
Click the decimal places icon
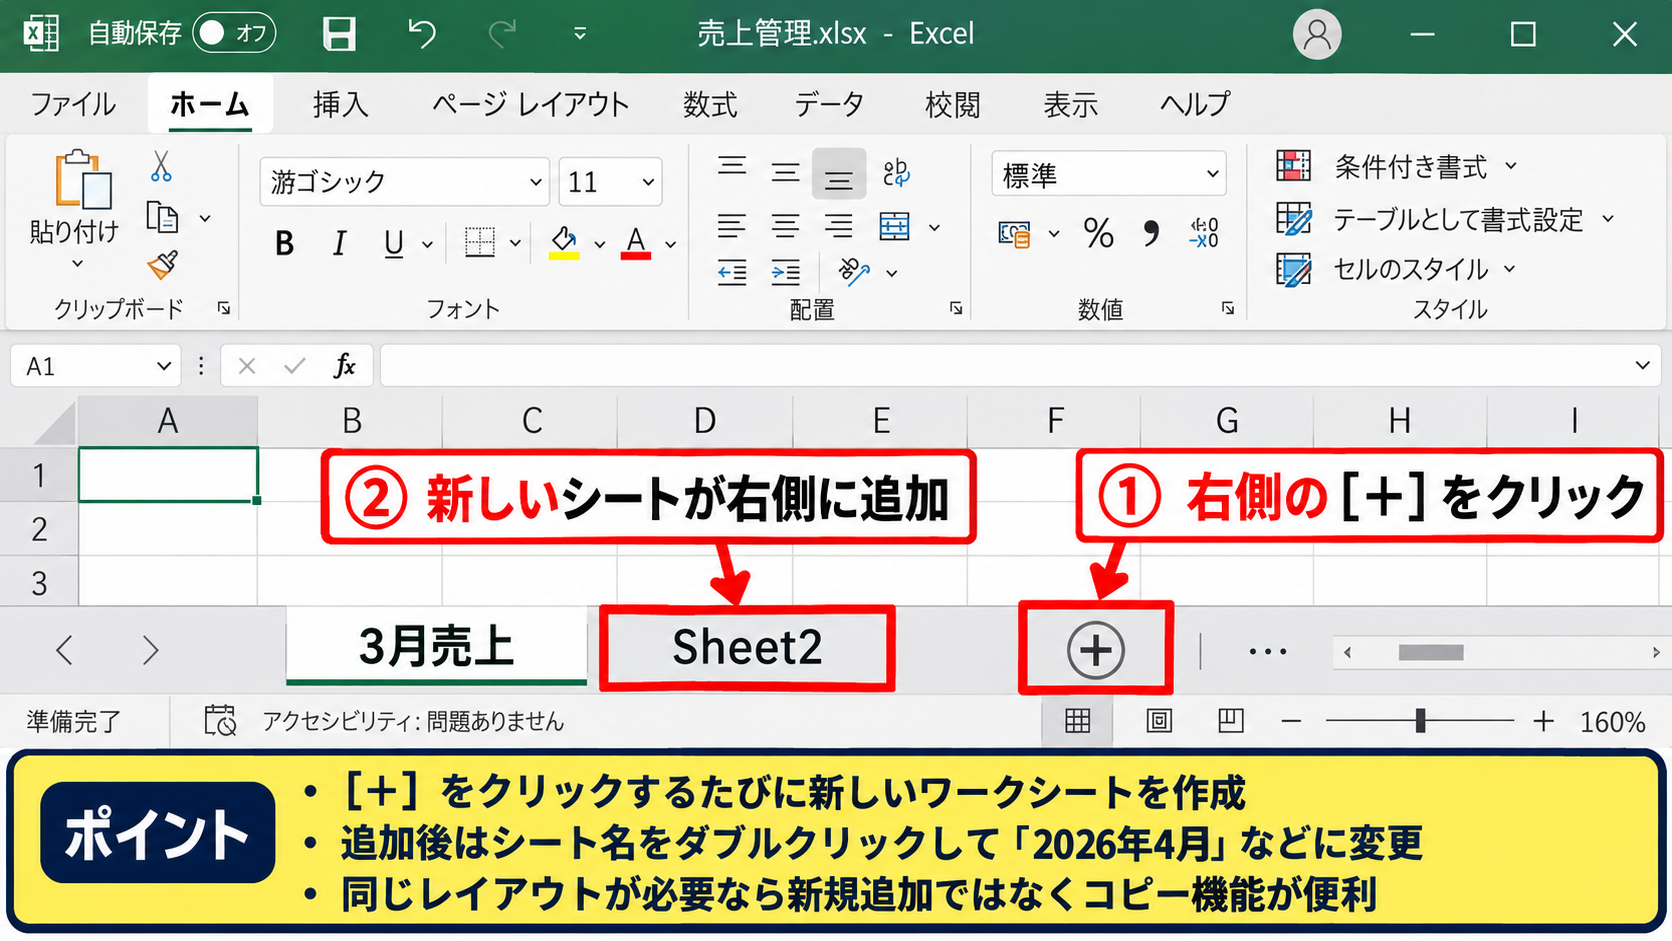click(x=1205, y=234)
